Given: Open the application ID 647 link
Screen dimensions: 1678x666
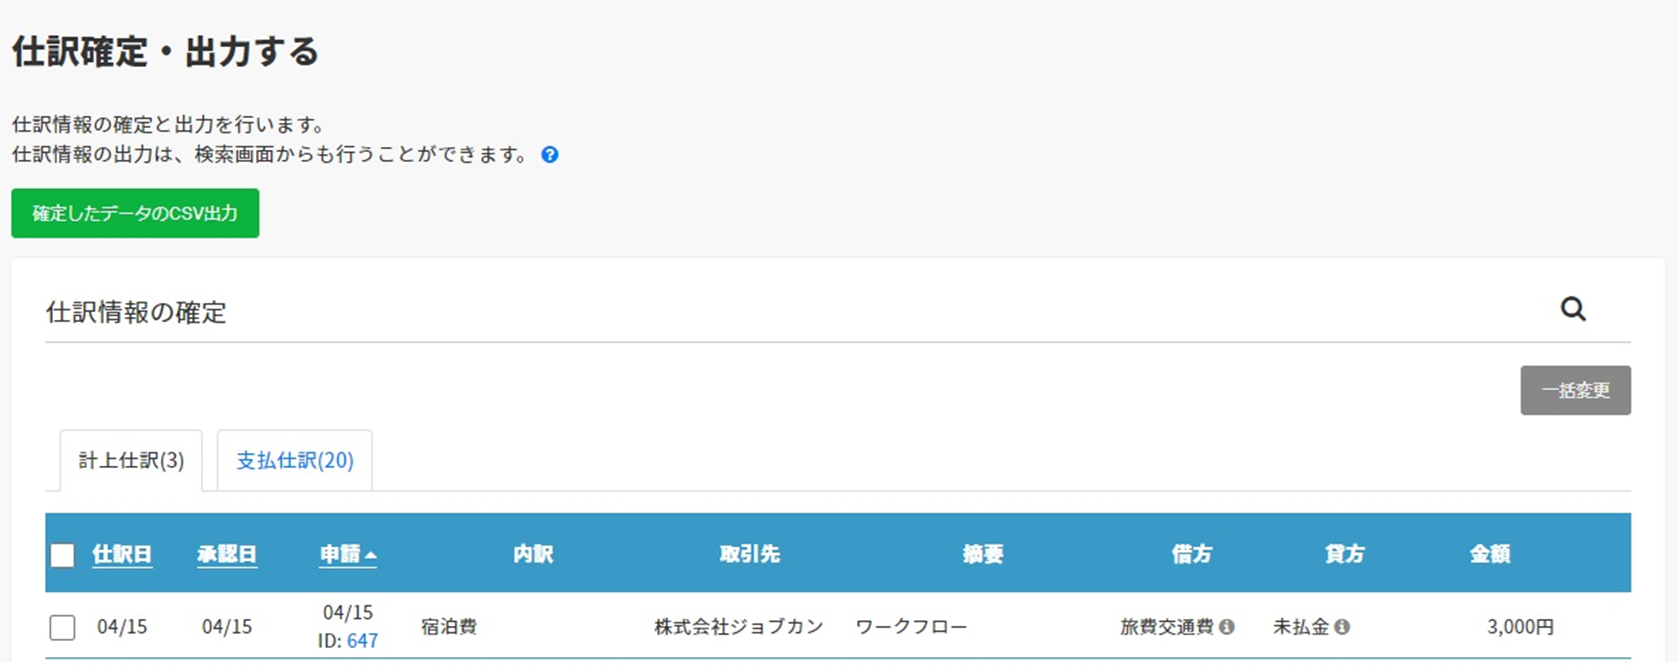Looking at the screenshot, I should tap(362, 641).
